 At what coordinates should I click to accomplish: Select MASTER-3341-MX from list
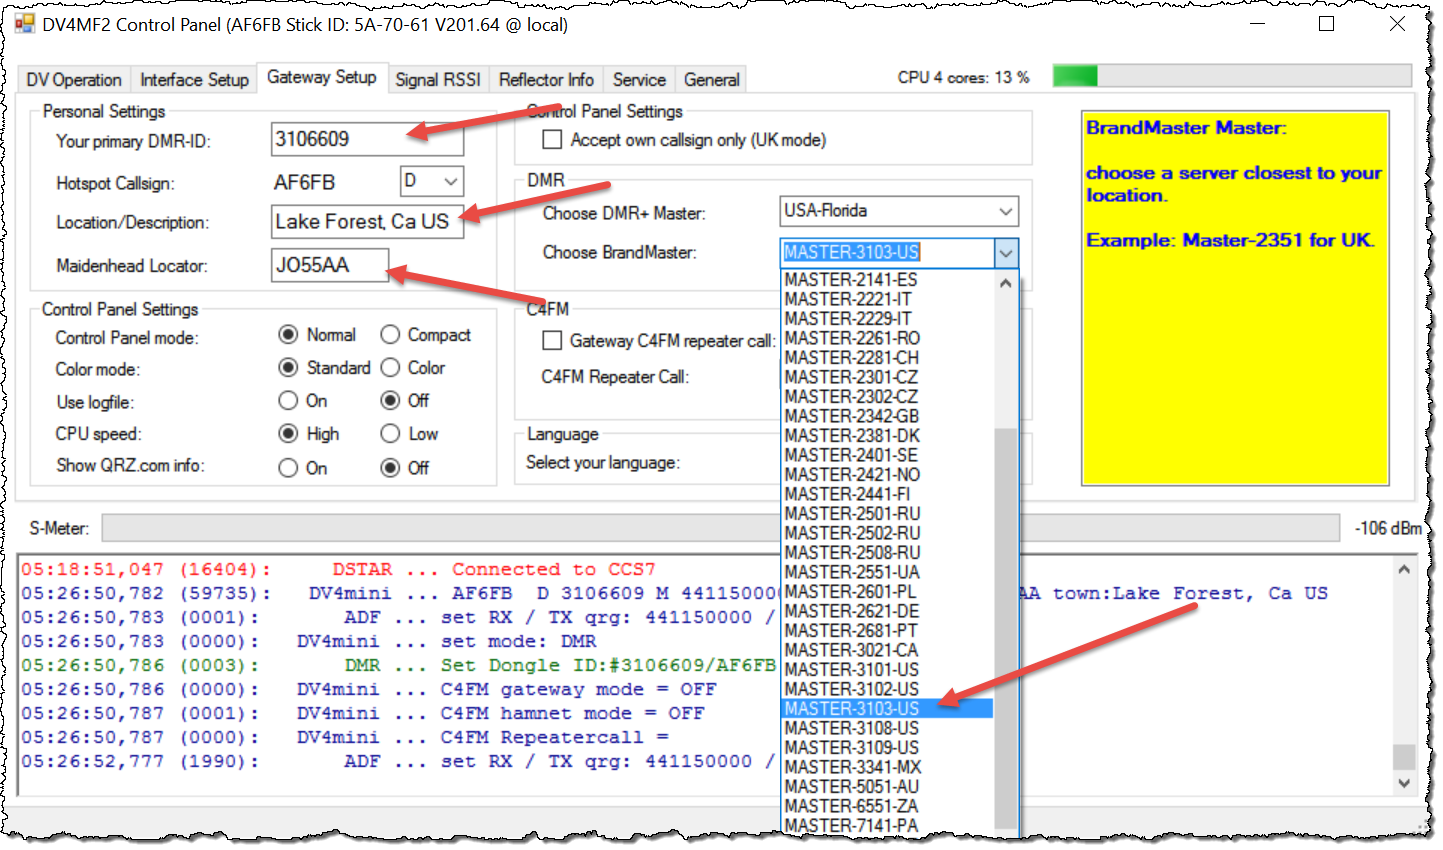[887, 767]
